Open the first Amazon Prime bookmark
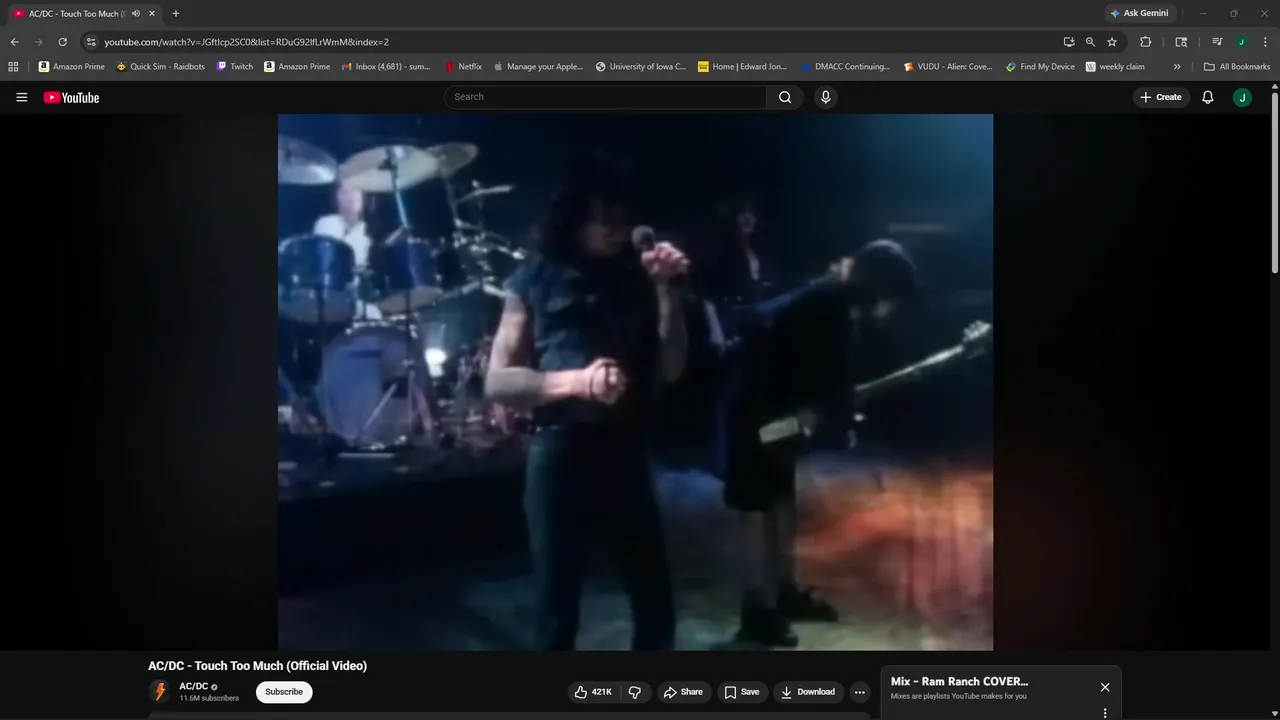 pos(72,67)
